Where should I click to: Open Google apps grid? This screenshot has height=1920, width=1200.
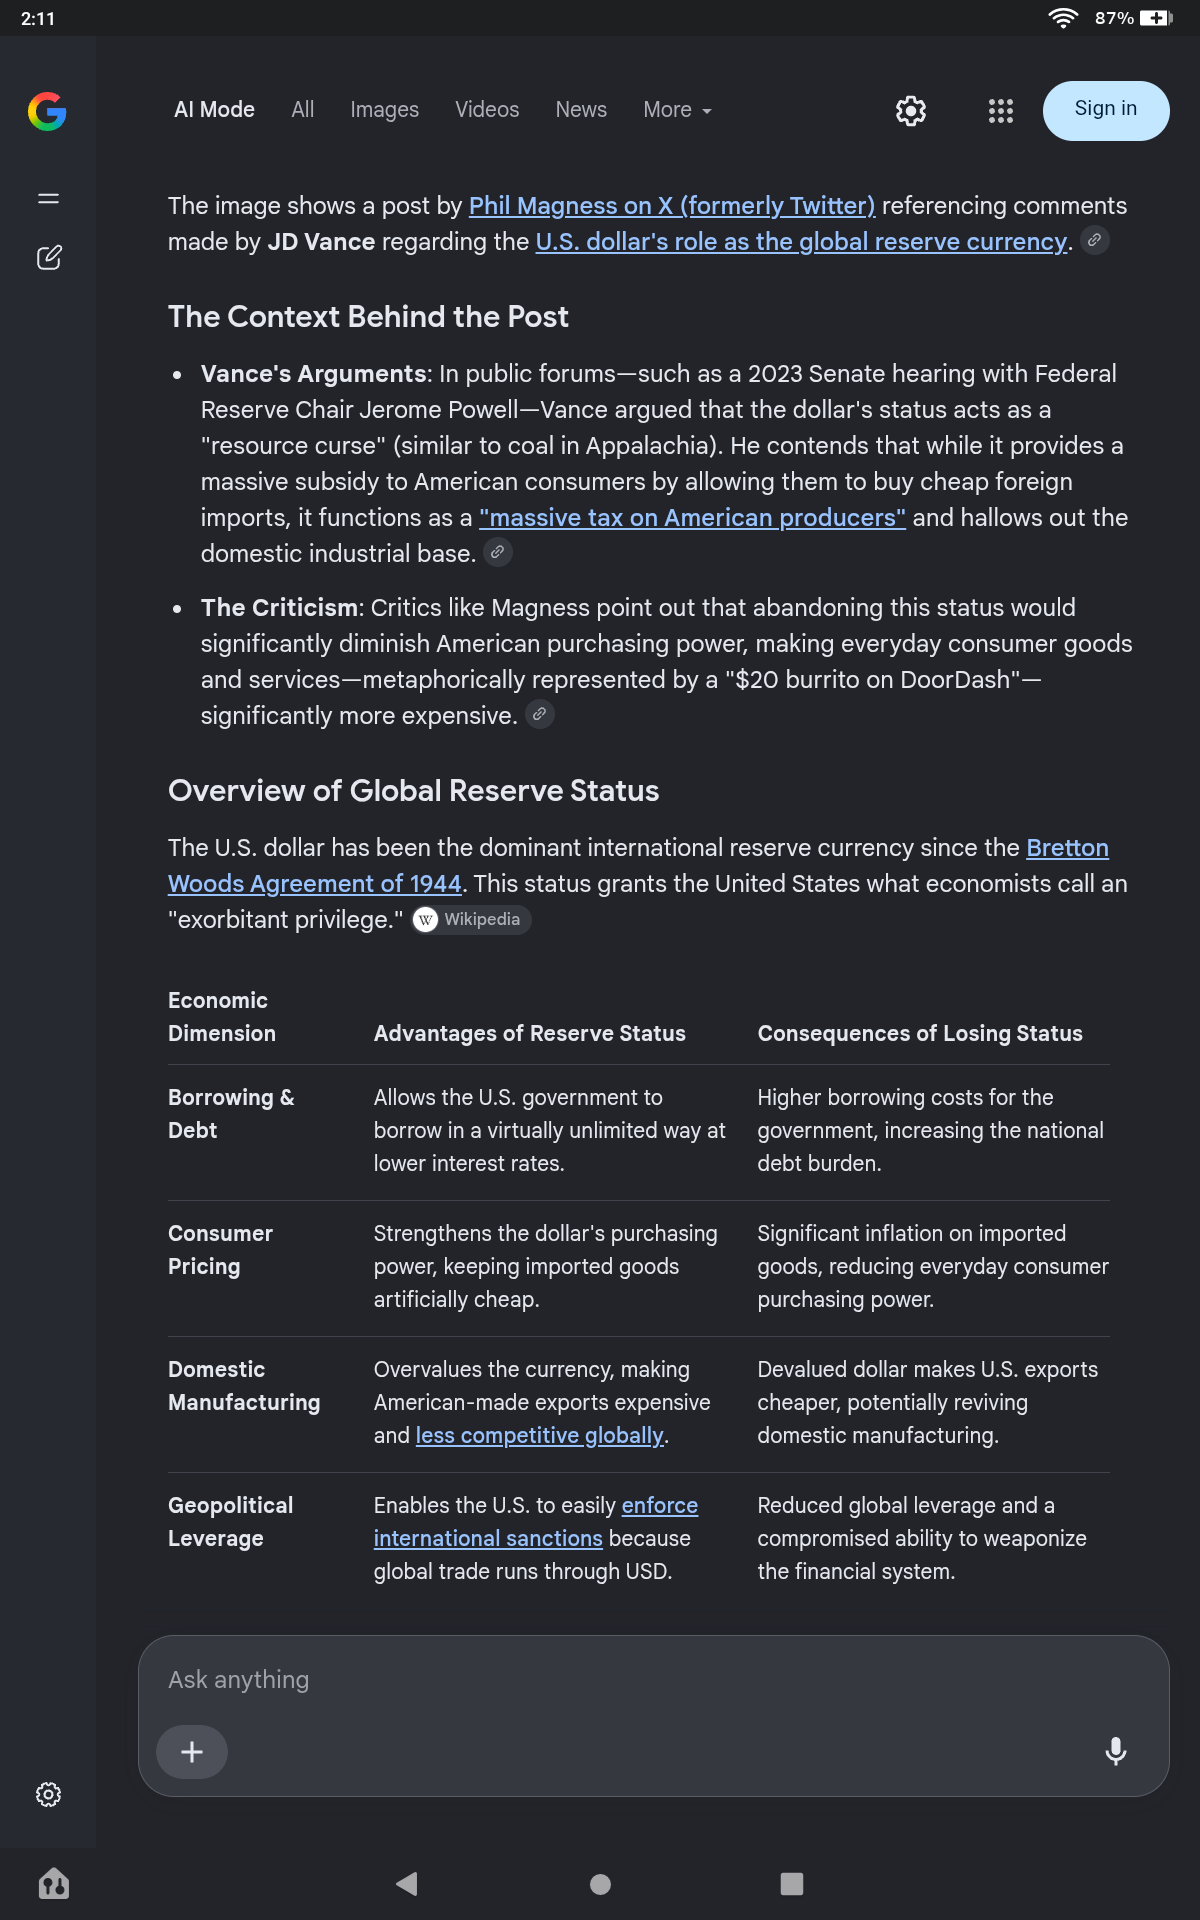pos(1001,111)
